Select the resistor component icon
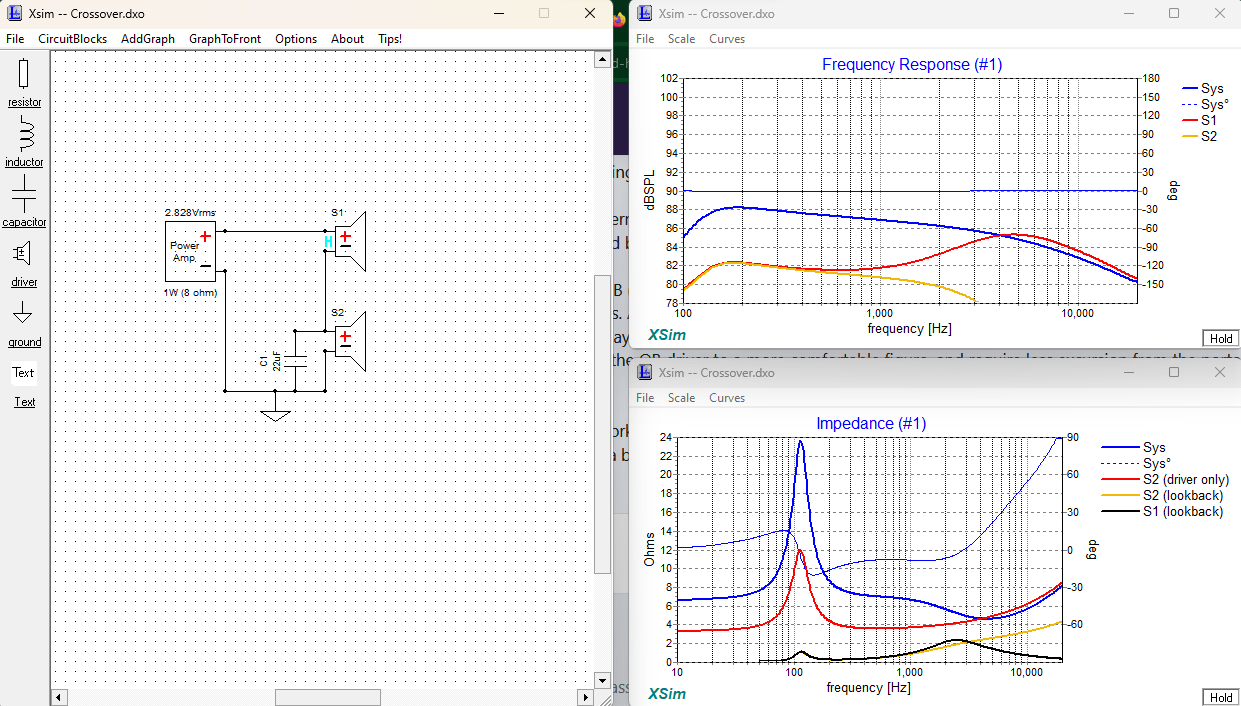Image resolution: width=1241 pixels, height=706 pixels. [24, 75]
